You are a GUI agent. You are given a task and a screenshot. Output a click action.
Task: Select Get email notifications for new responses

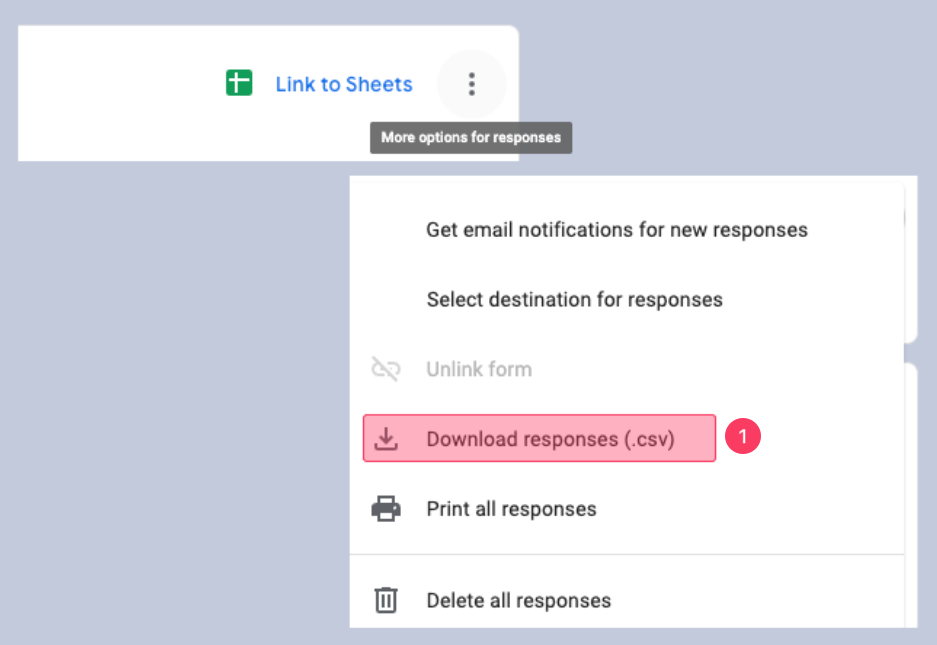616,230
